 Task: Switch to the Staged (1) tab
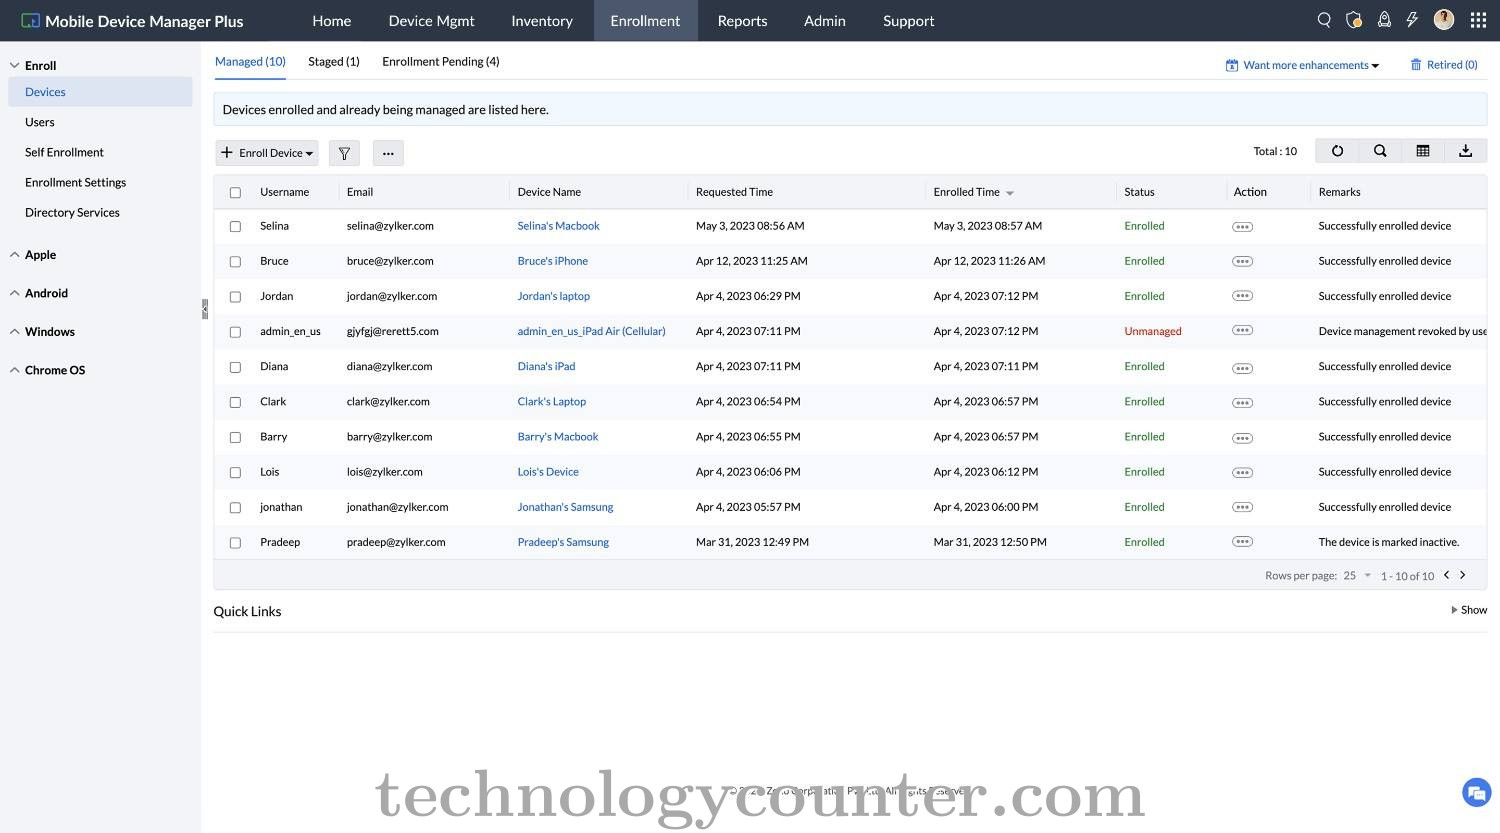point(334,62)
